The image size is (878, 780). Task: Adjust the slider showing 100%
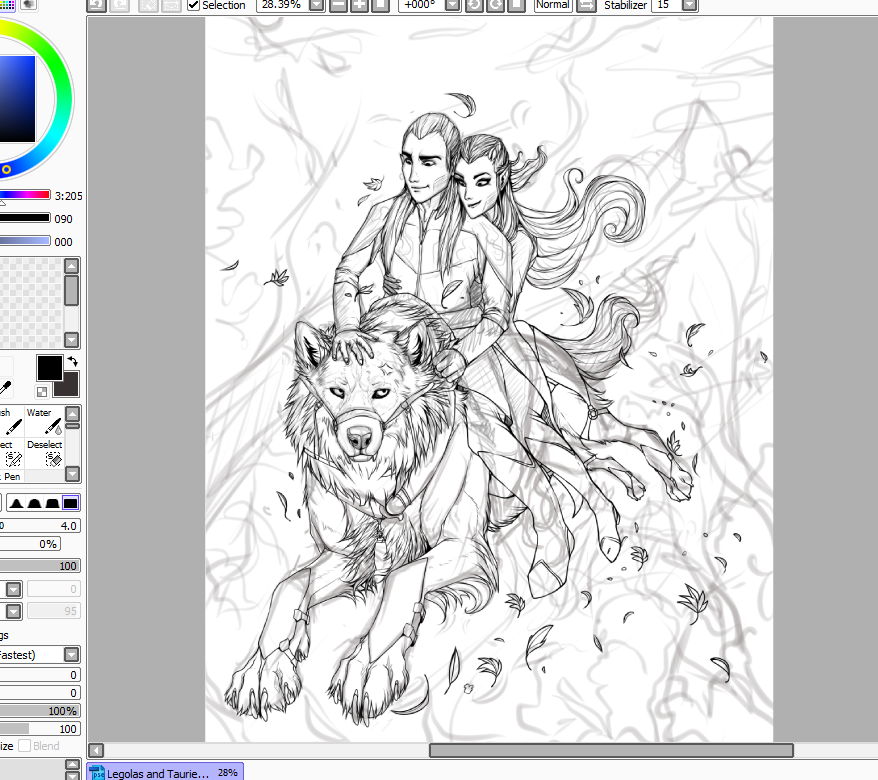(x=39, y=711)
